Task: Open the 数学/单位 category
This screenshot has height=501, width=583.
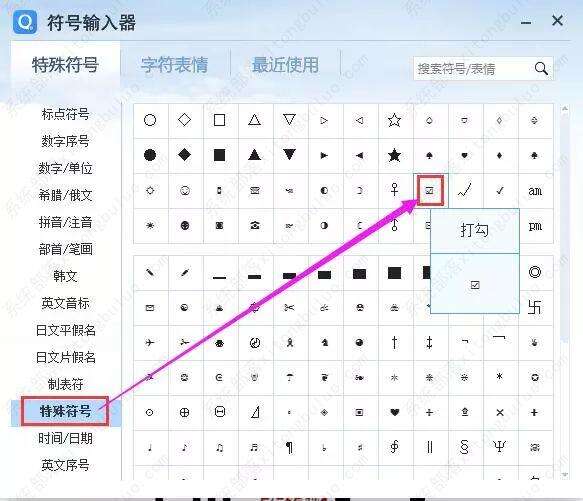Action: pos(65,168)
